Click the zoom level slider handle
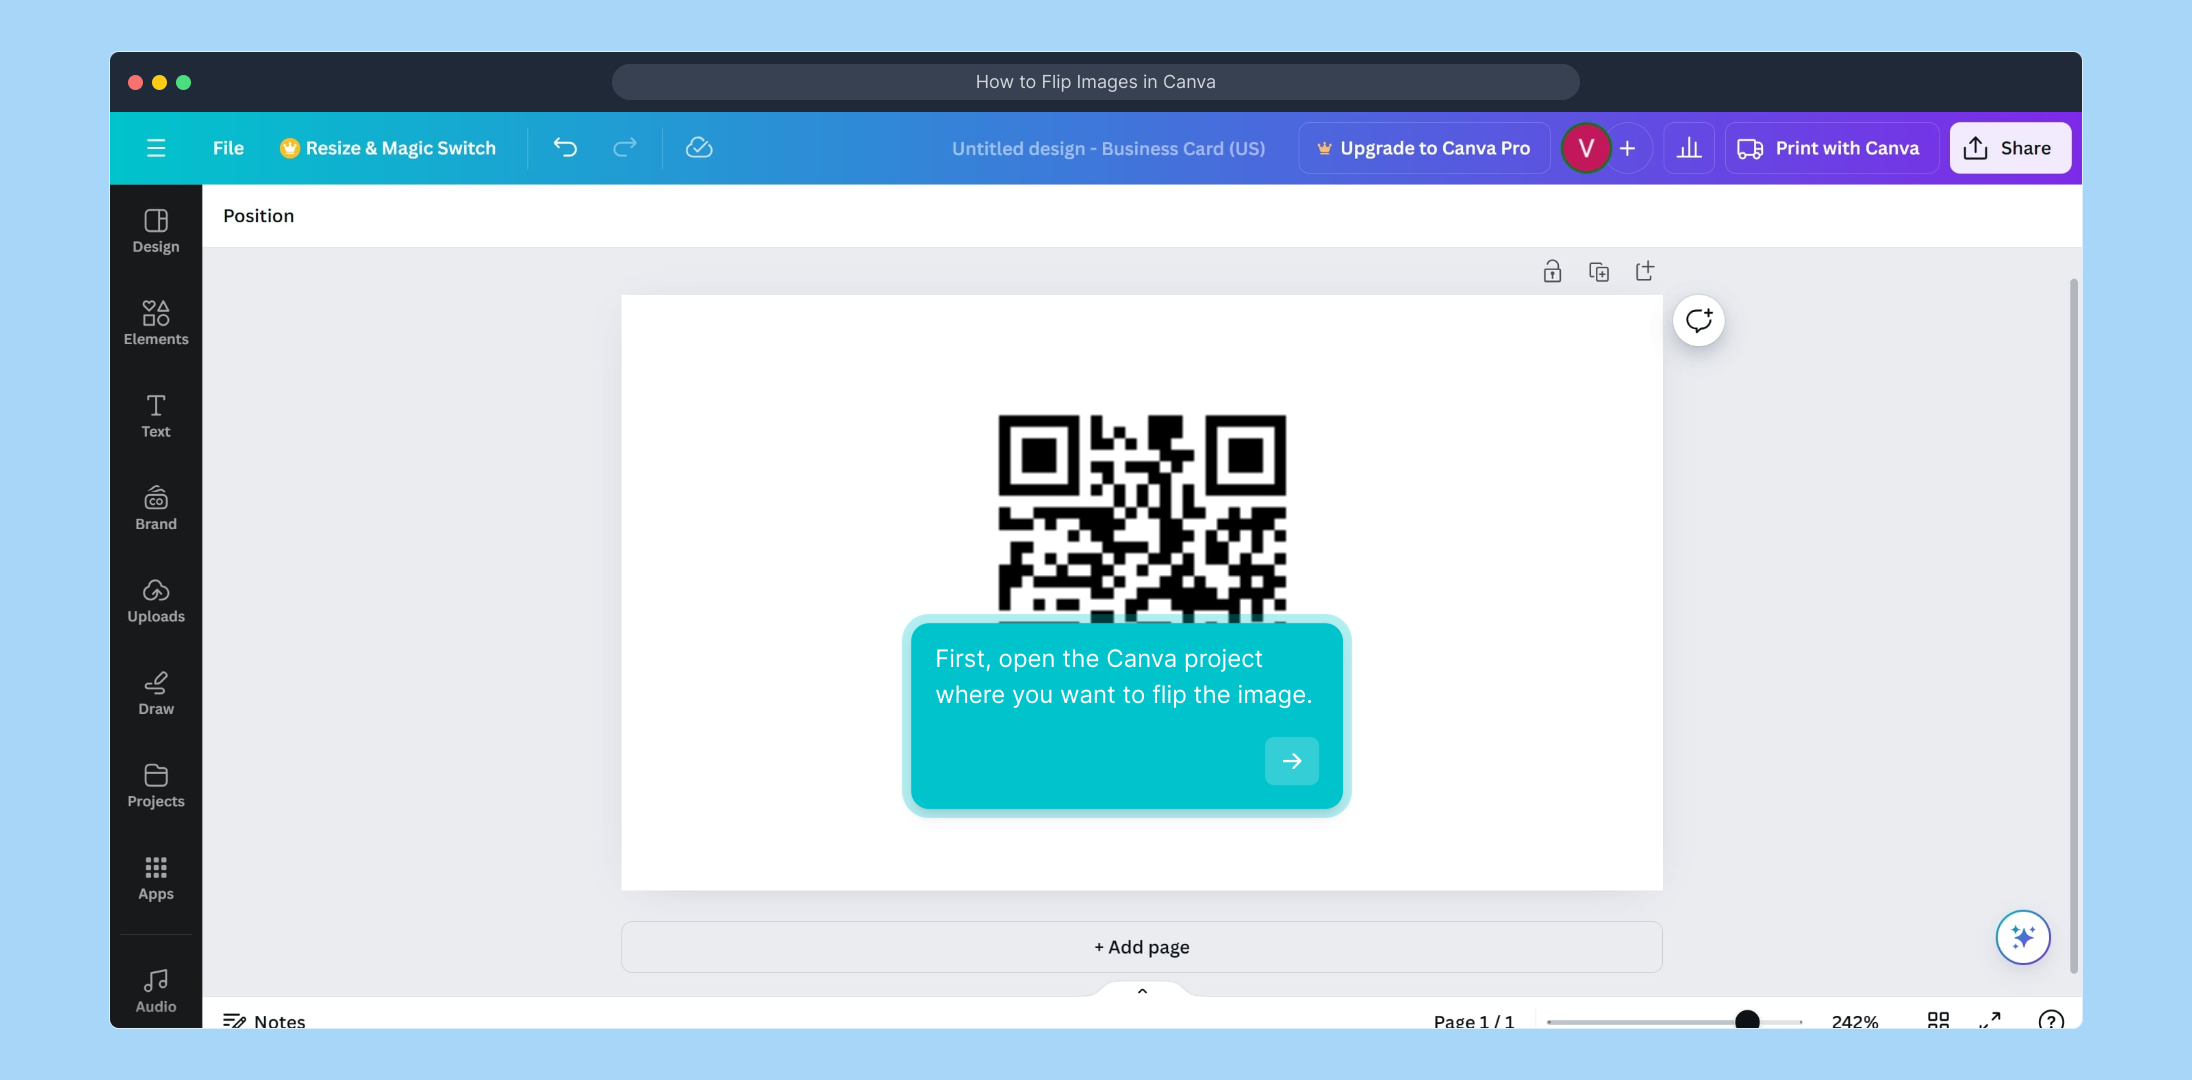Viewport: 2192px width, 1080px height. [1747, 1020]
